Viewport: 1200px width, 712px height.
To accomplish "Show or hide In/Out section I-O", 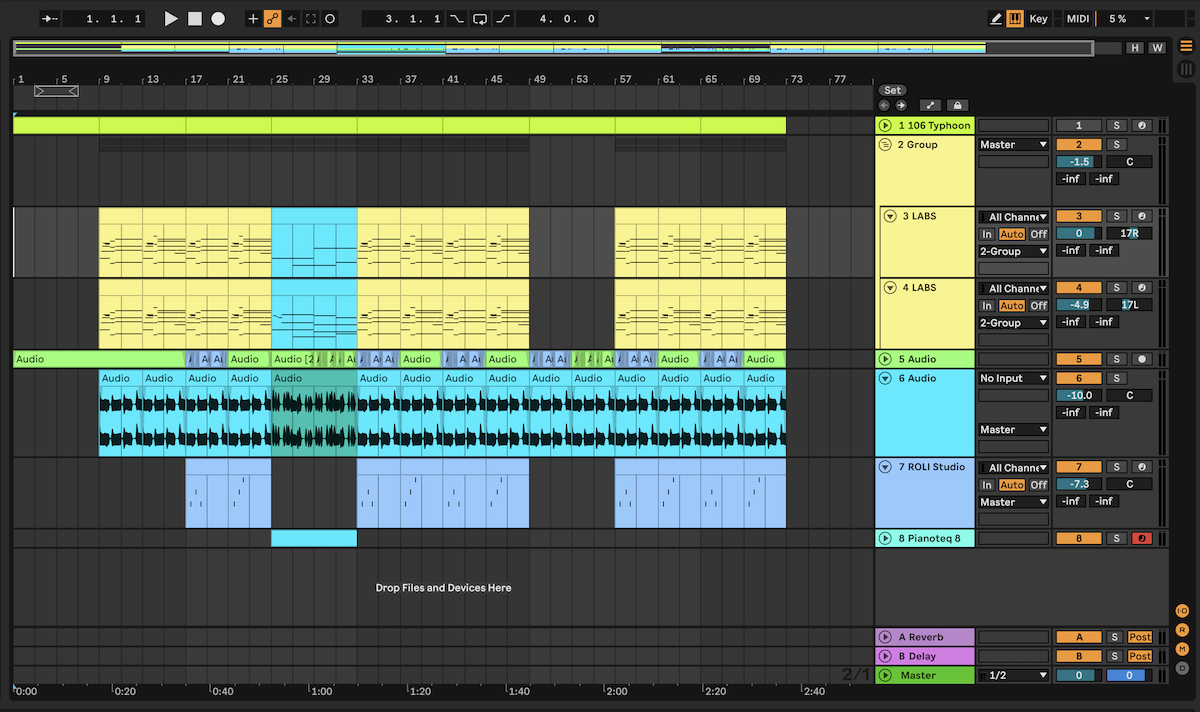I will tap(1182, 611).
